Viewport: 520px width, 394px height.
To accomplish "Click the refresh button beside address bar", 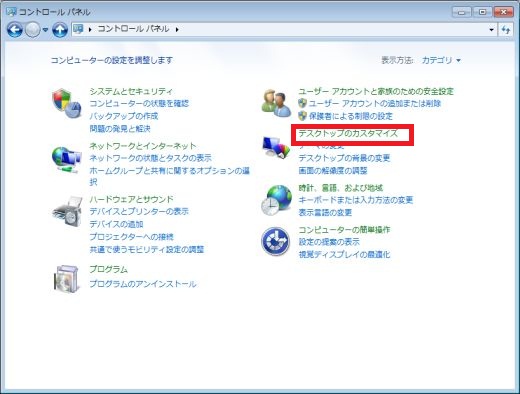I will [x=506, y=30].
